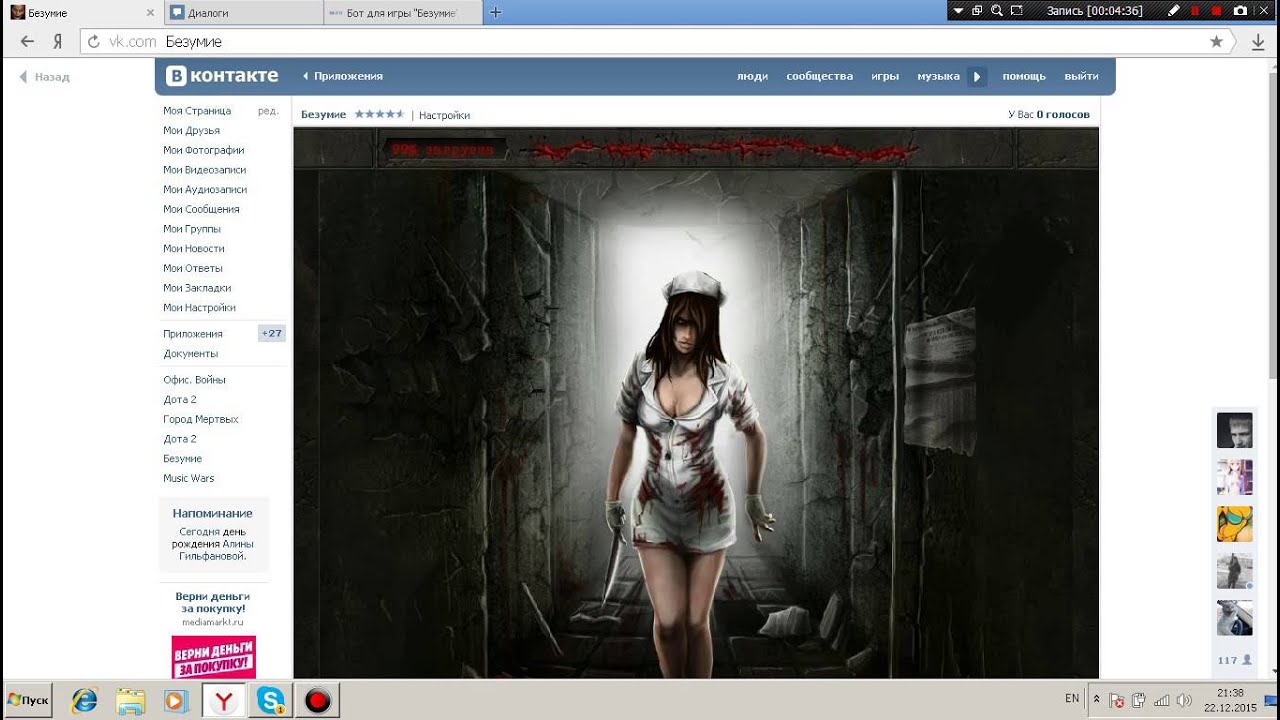Click выйти to log out
1280x720 pixels.
1081,76
